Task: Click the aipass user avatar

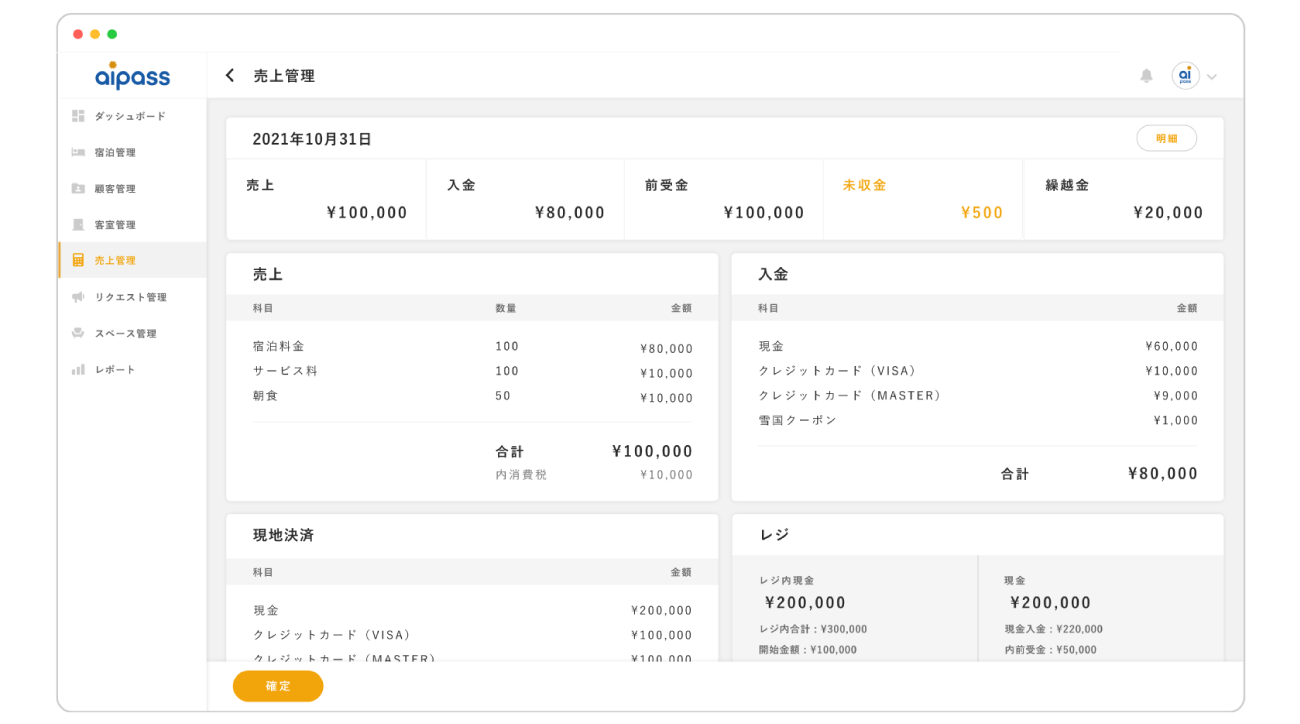Action: (1185, 76)
